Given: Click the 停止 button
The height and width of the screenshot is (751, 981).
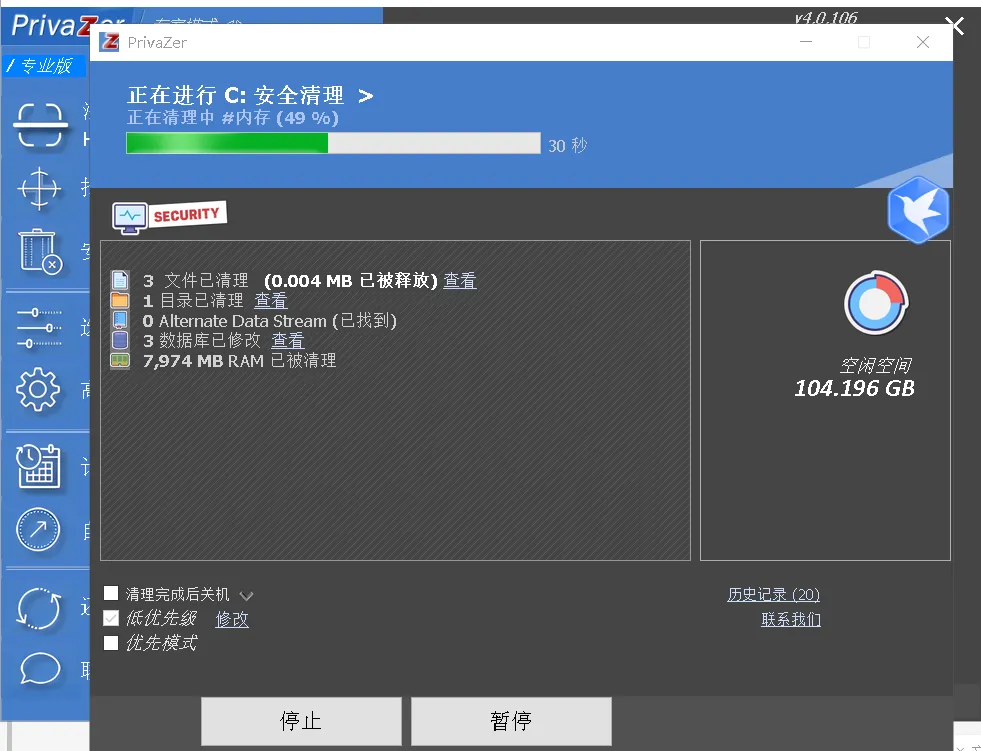Looking at the screenshot, I should tap(301, 721).
